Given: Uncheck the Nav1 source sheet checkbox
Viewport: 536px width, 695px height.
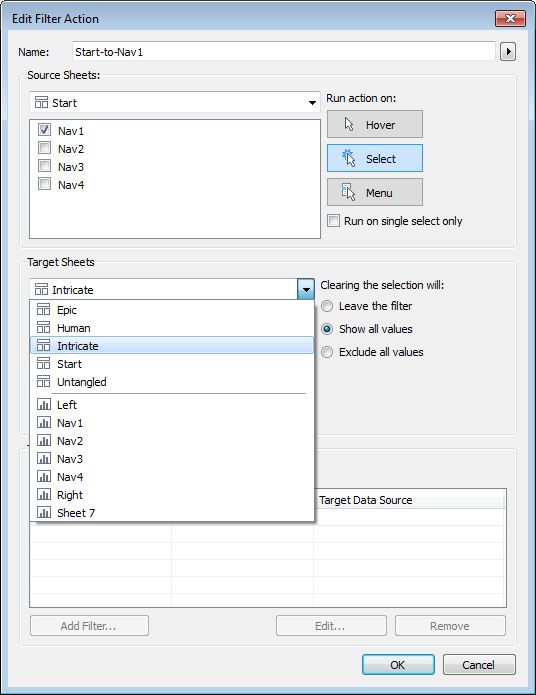Looking at the screenshot, I should [x=44, y=130].
